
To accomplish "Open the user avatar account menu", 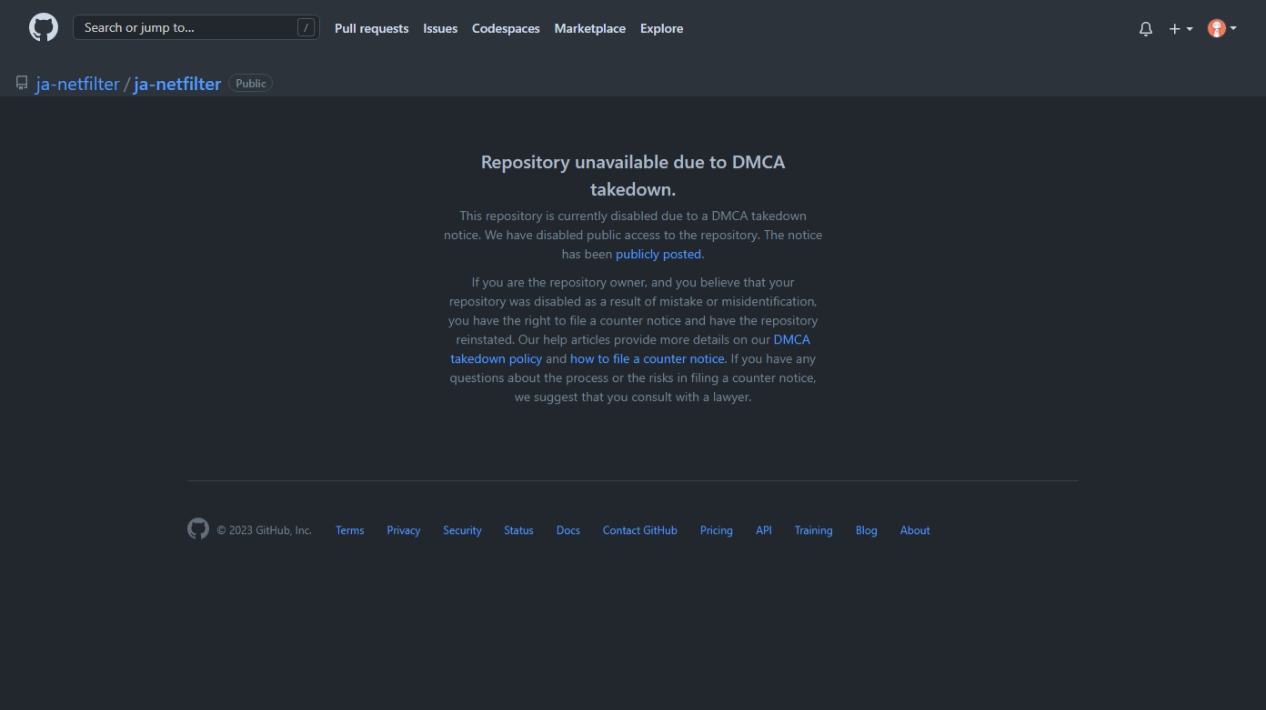I will (x=1222, y=29).
